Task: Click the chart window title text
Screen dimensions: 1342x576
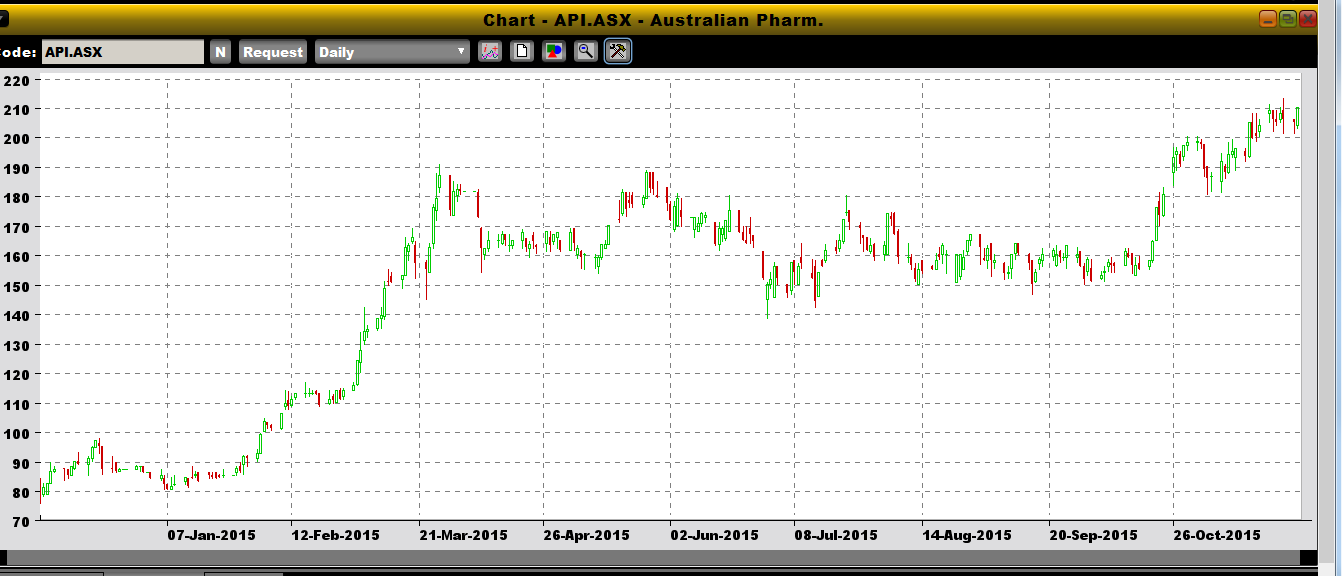Action: [653, 20]
